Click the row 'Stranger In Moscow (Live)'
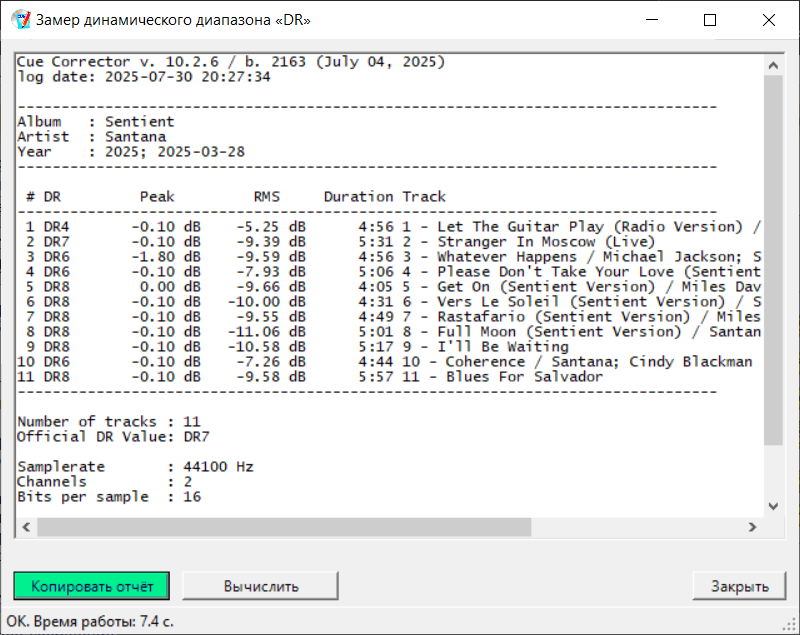Image resolution: width=800 pixels, height=635 pixels. [x=336, y=242]
